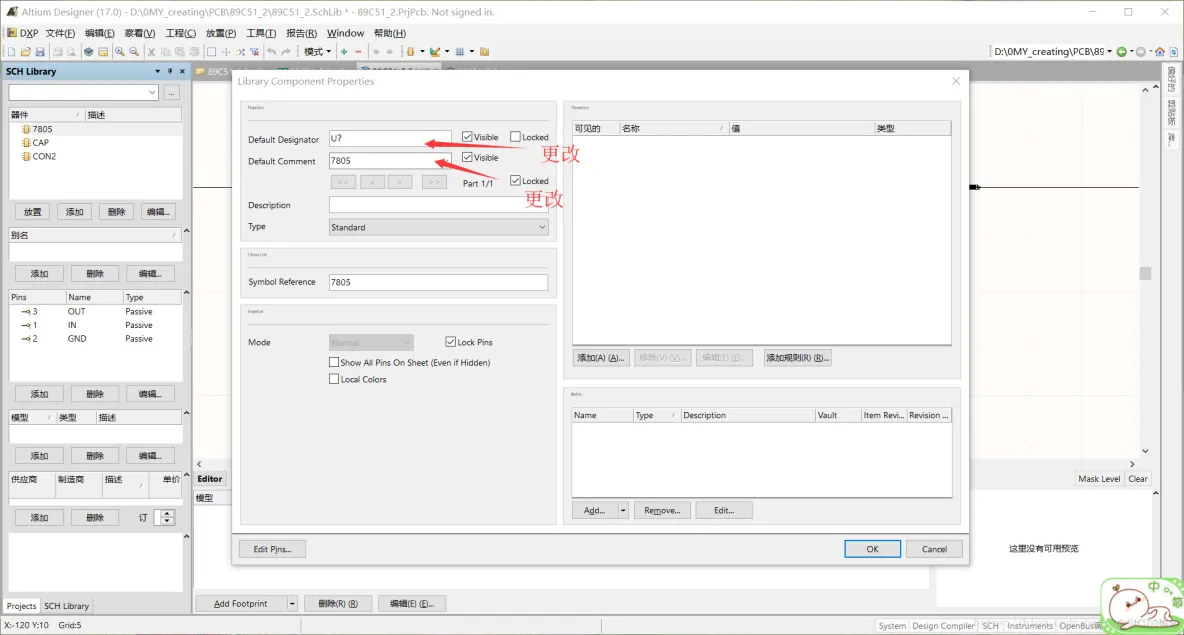Open the document path dropdown arrow

coord(1109,52)
